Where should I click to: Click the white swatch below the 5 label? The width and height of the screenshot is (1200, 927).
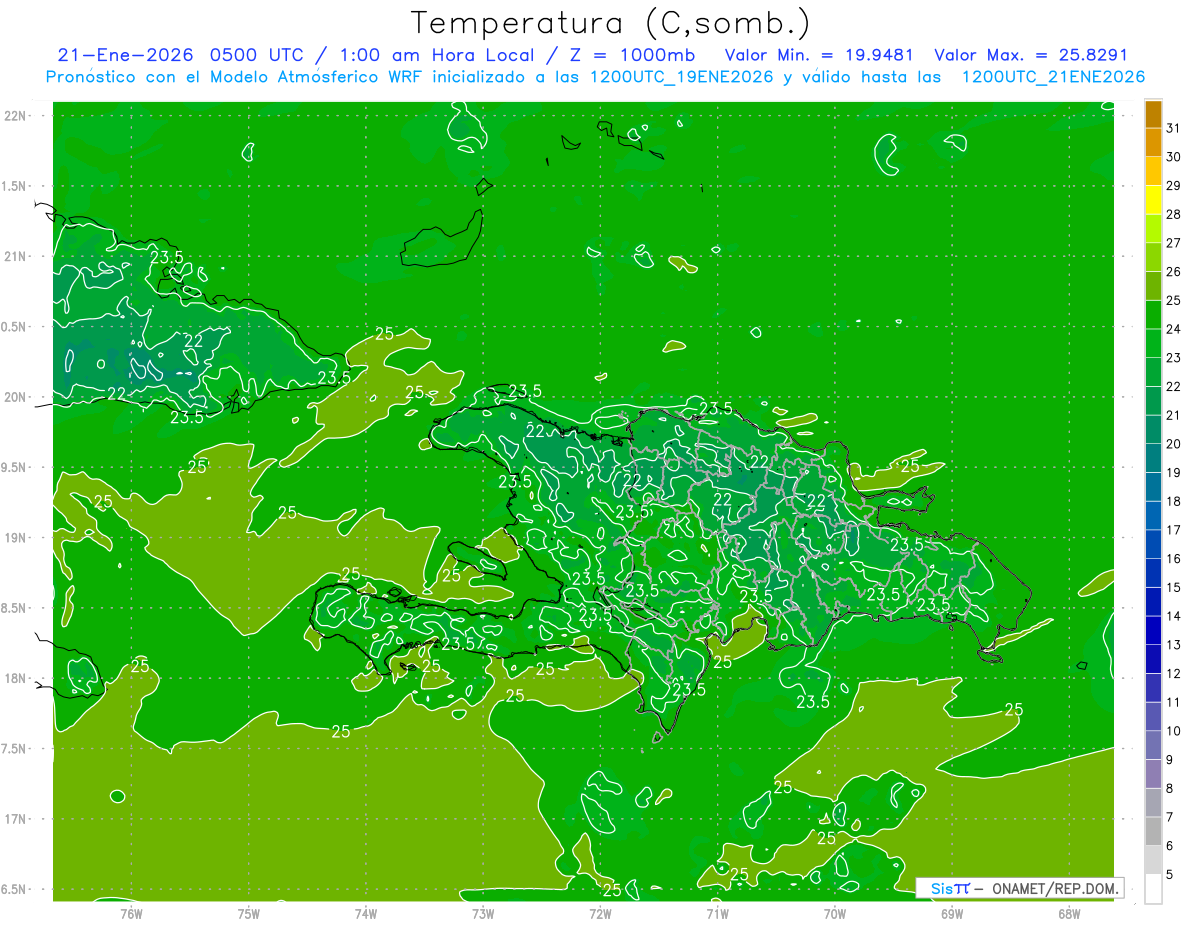pyautogui.click(x=1153, y=889)
